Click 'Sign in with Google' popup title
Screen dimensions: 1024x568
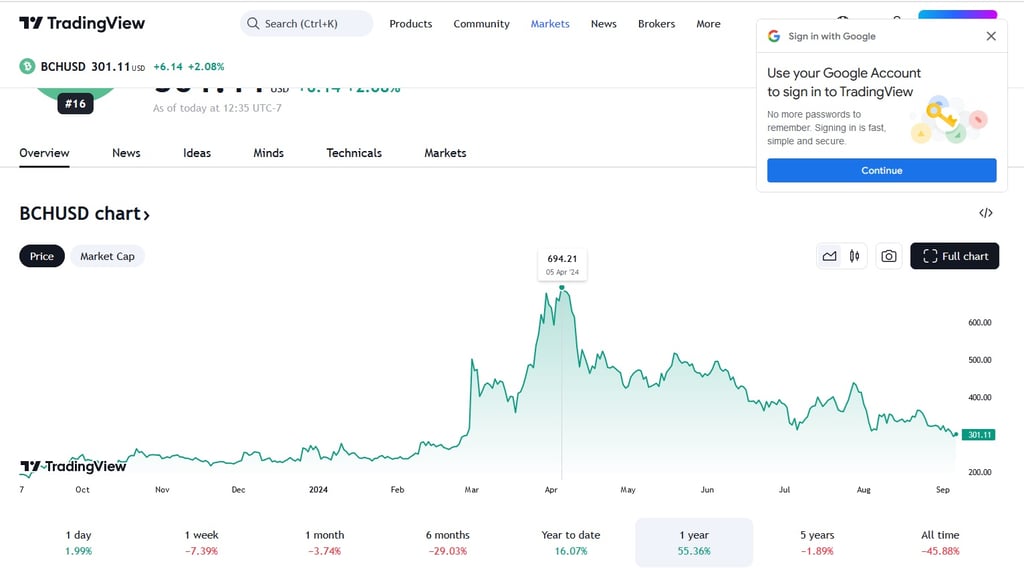[x=831, y=36]
